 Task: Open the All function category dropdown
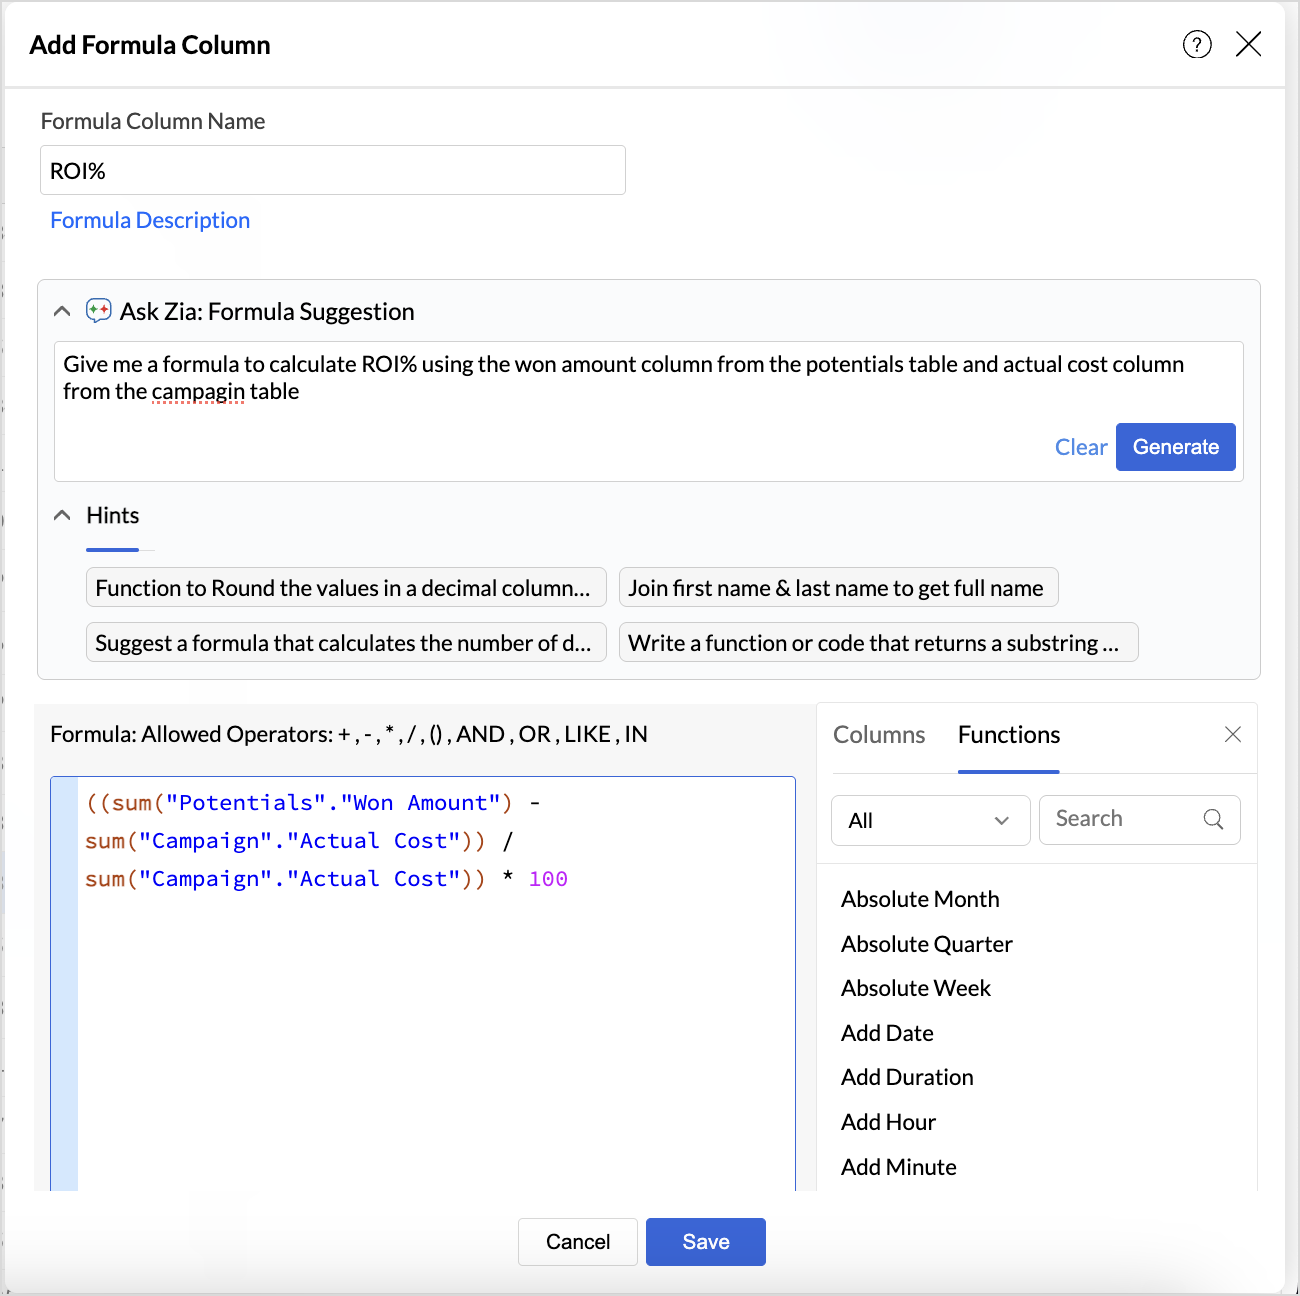[930, 820]
